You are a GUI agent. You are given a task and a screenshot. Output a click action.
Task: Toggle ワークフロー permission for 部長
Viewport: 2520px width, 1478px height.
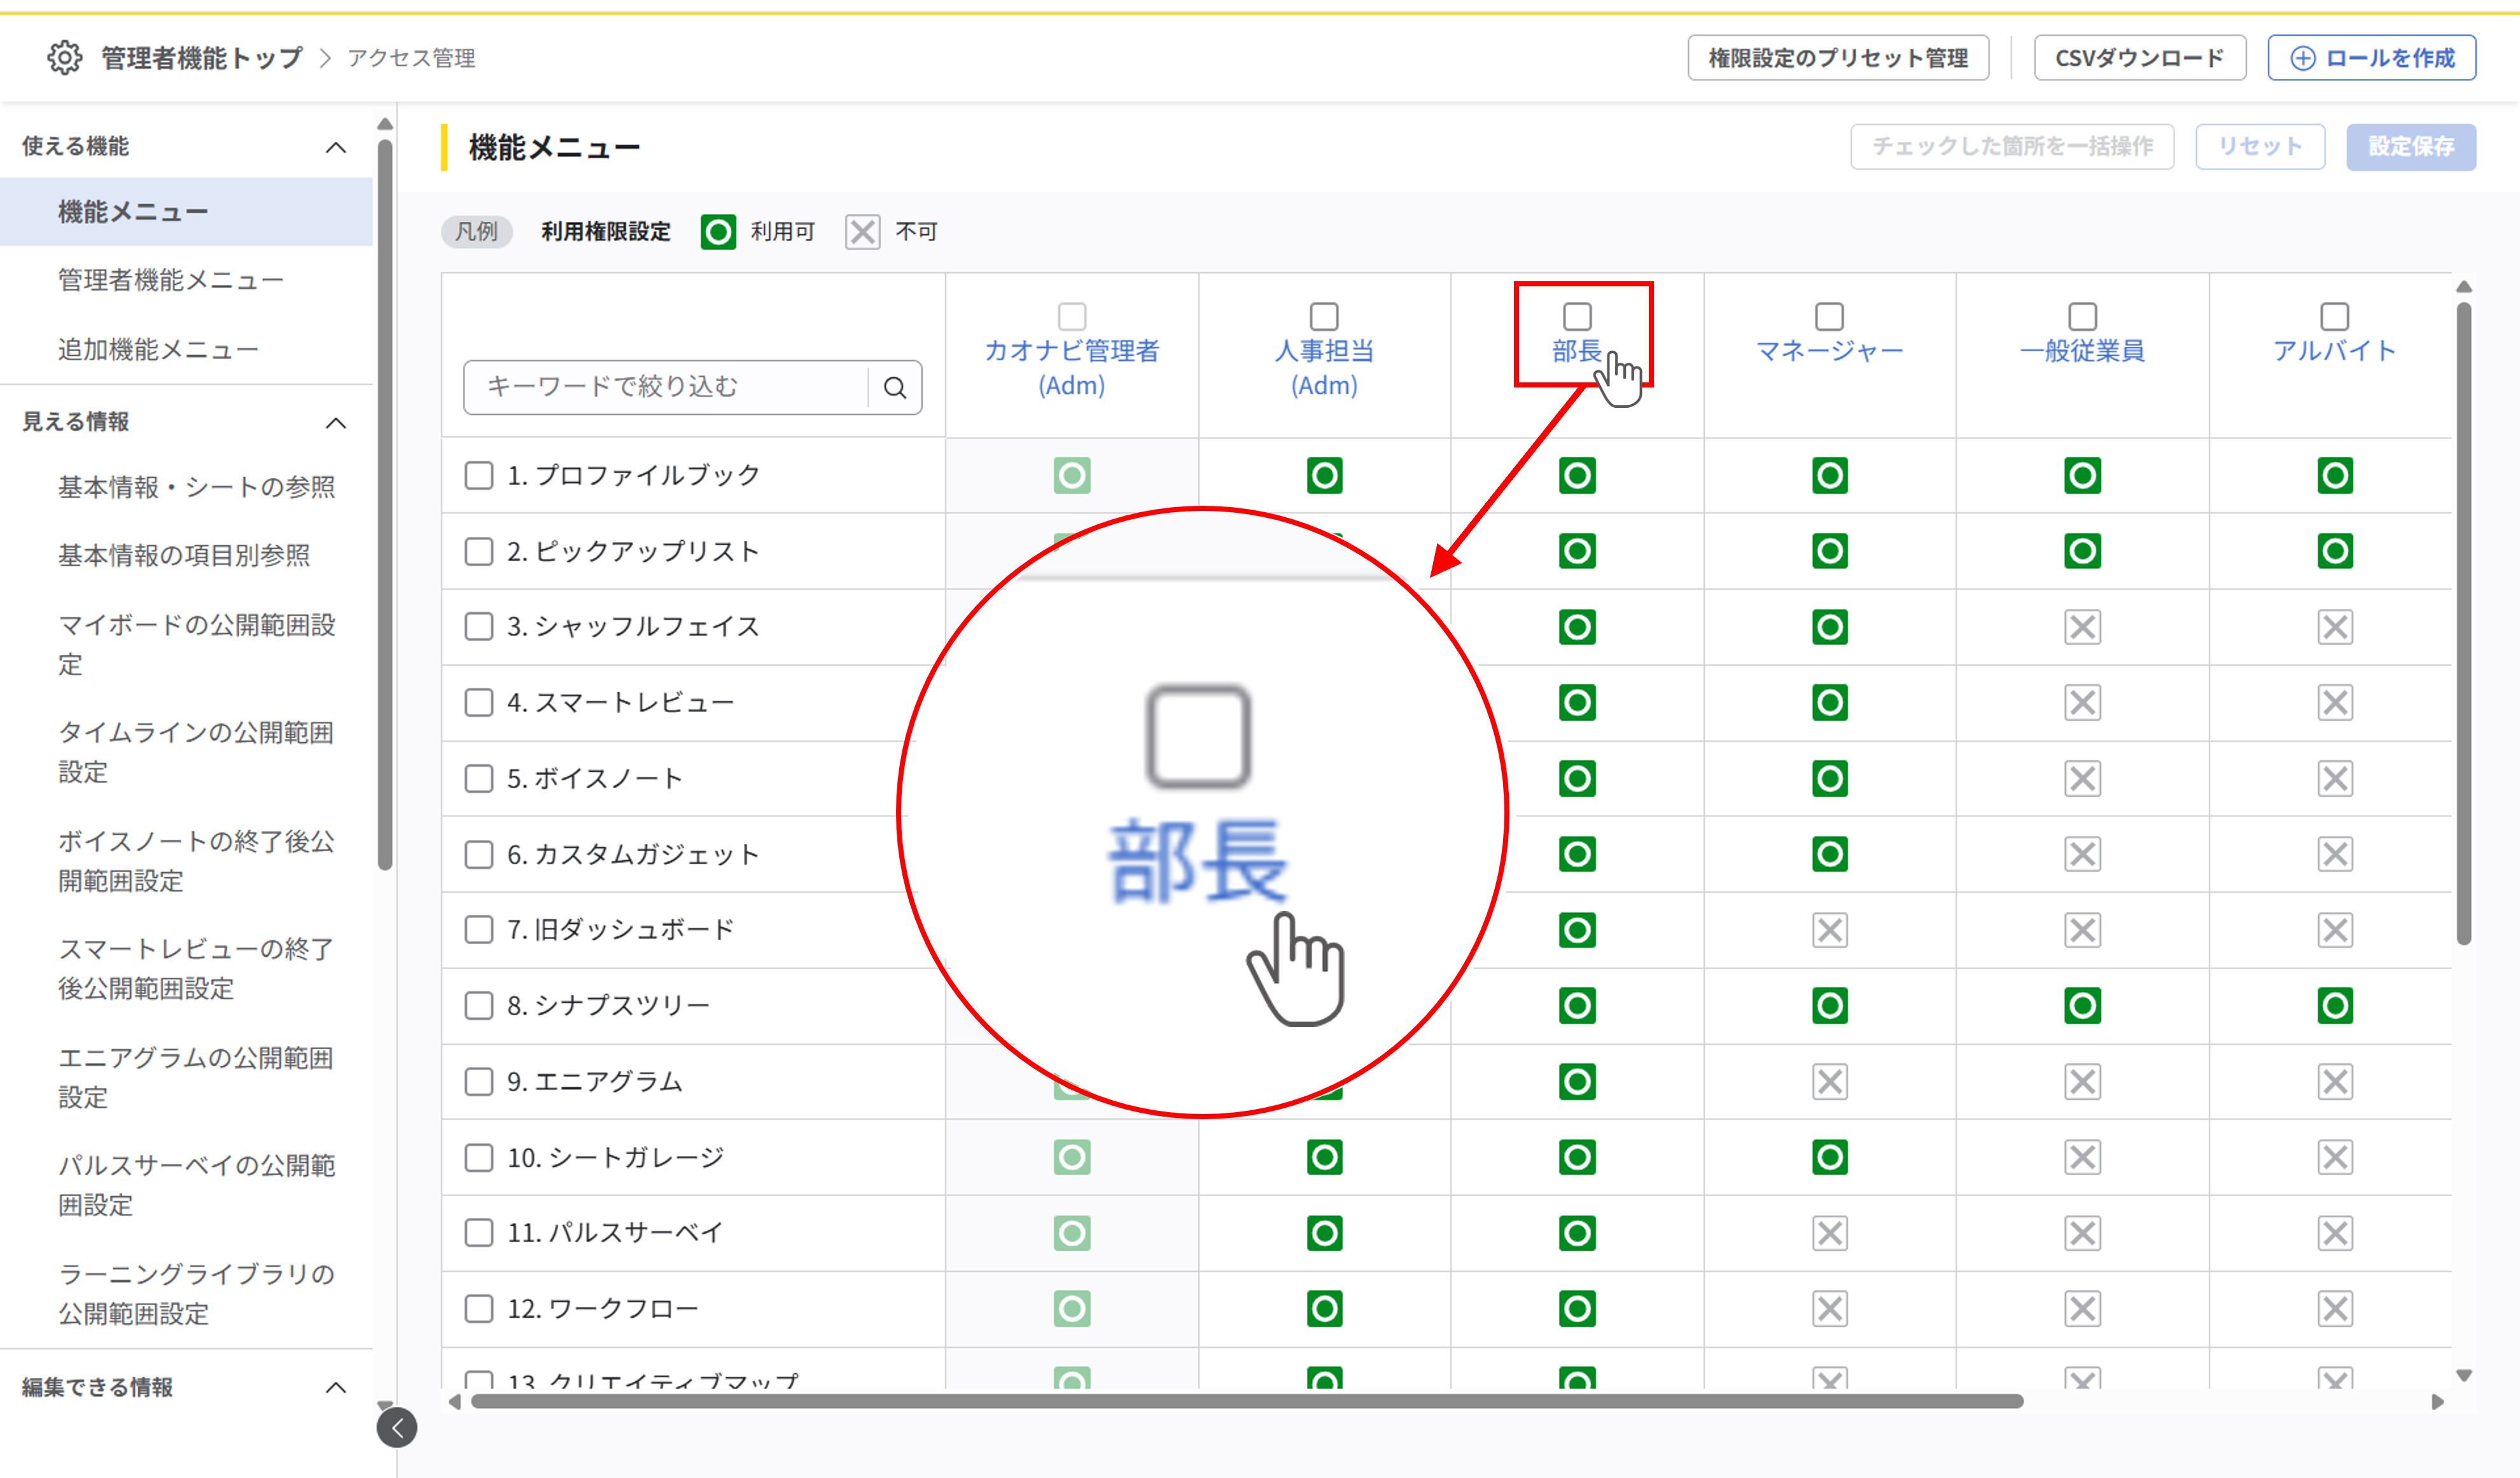[1577, 1308]
